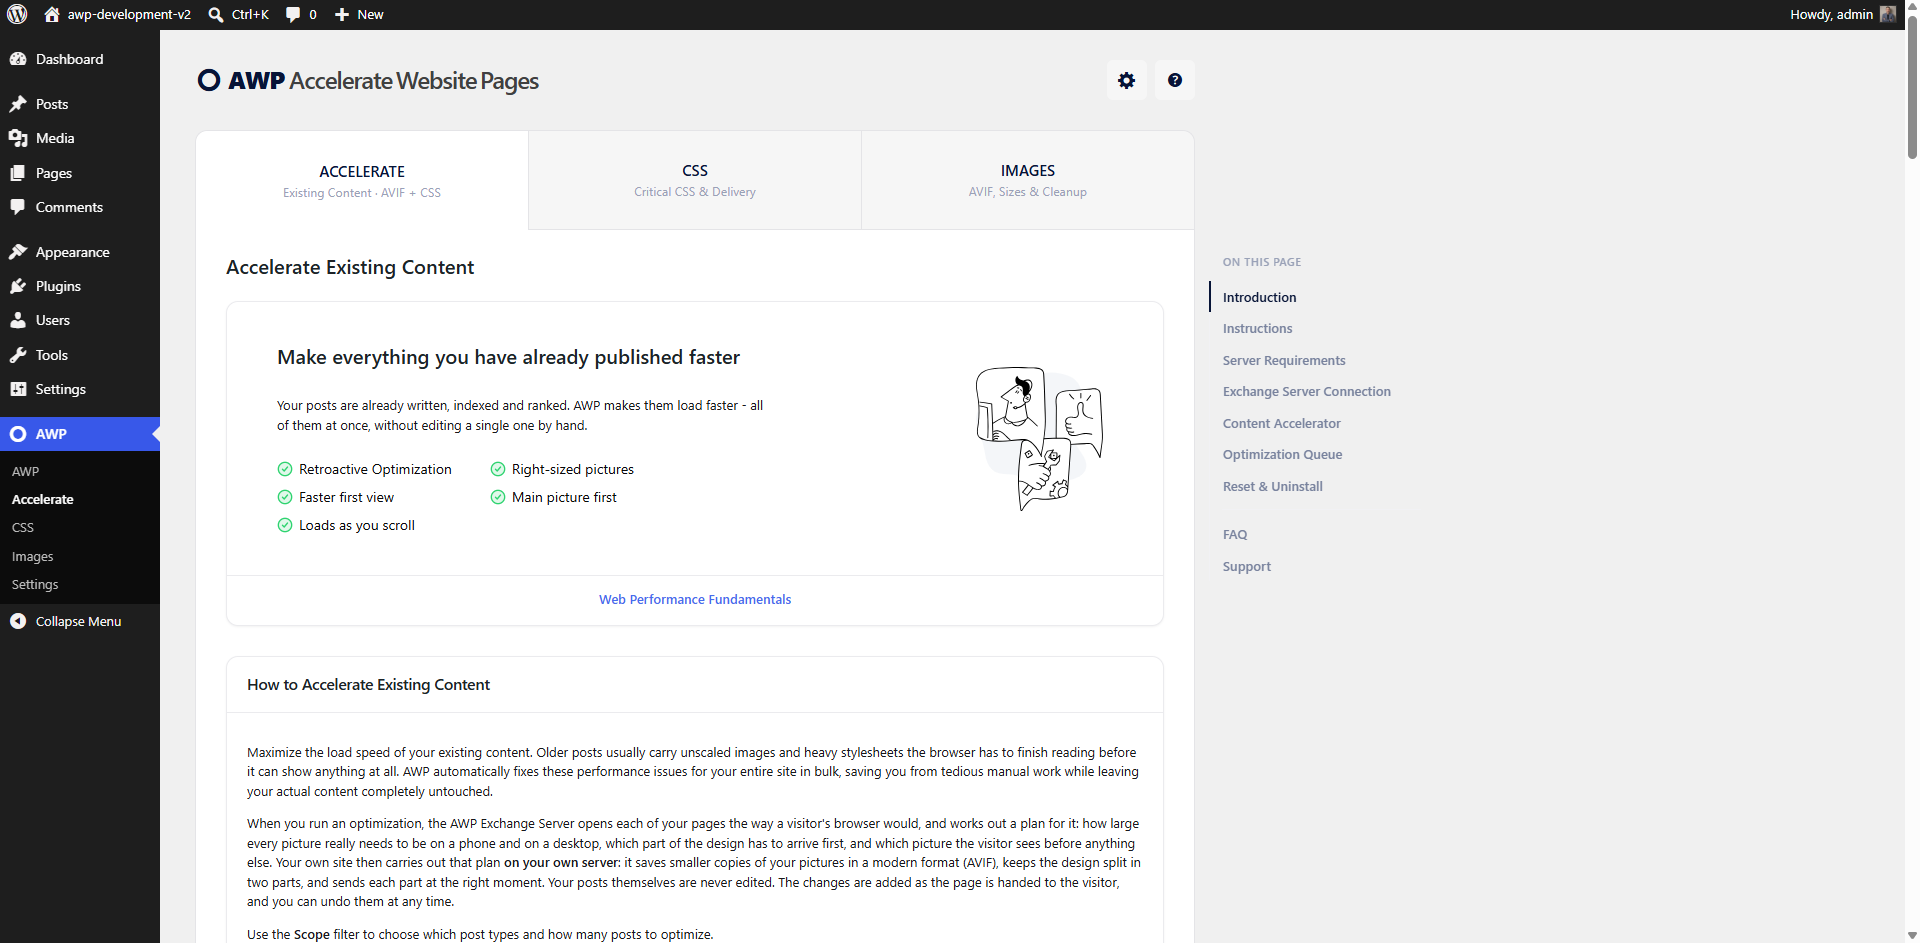The height and width of the screenshot is (943, 1920).
Task: Open AWP settings gear button
Action: pos(1126,80)
